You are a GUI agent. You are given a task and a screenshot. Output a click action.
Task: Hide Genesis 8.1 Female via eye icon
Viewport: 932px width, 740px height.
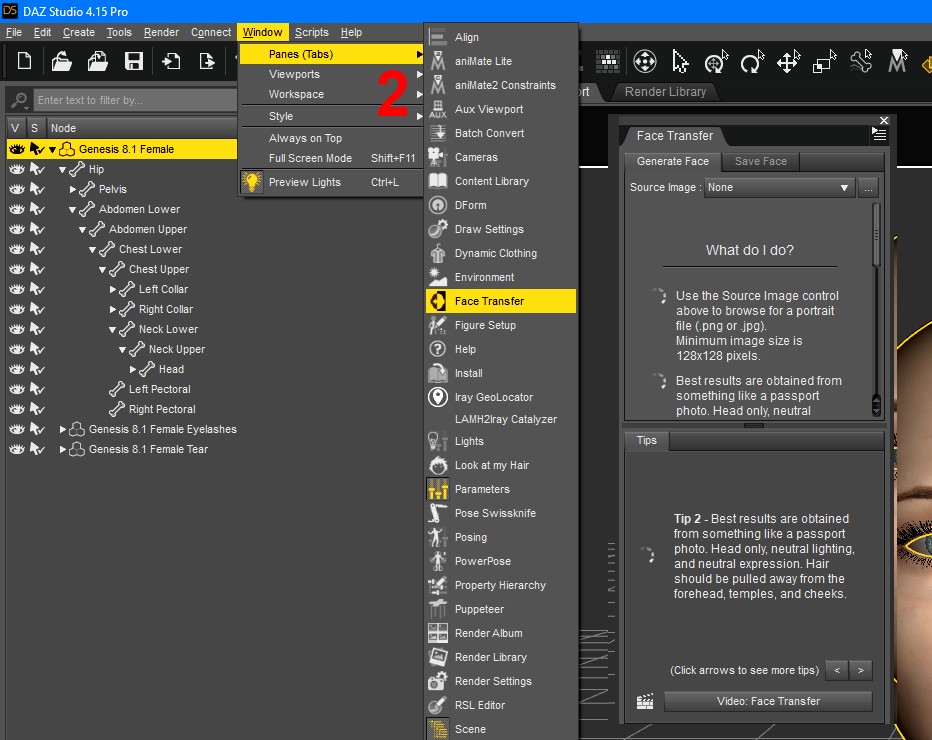pos(17,149)
